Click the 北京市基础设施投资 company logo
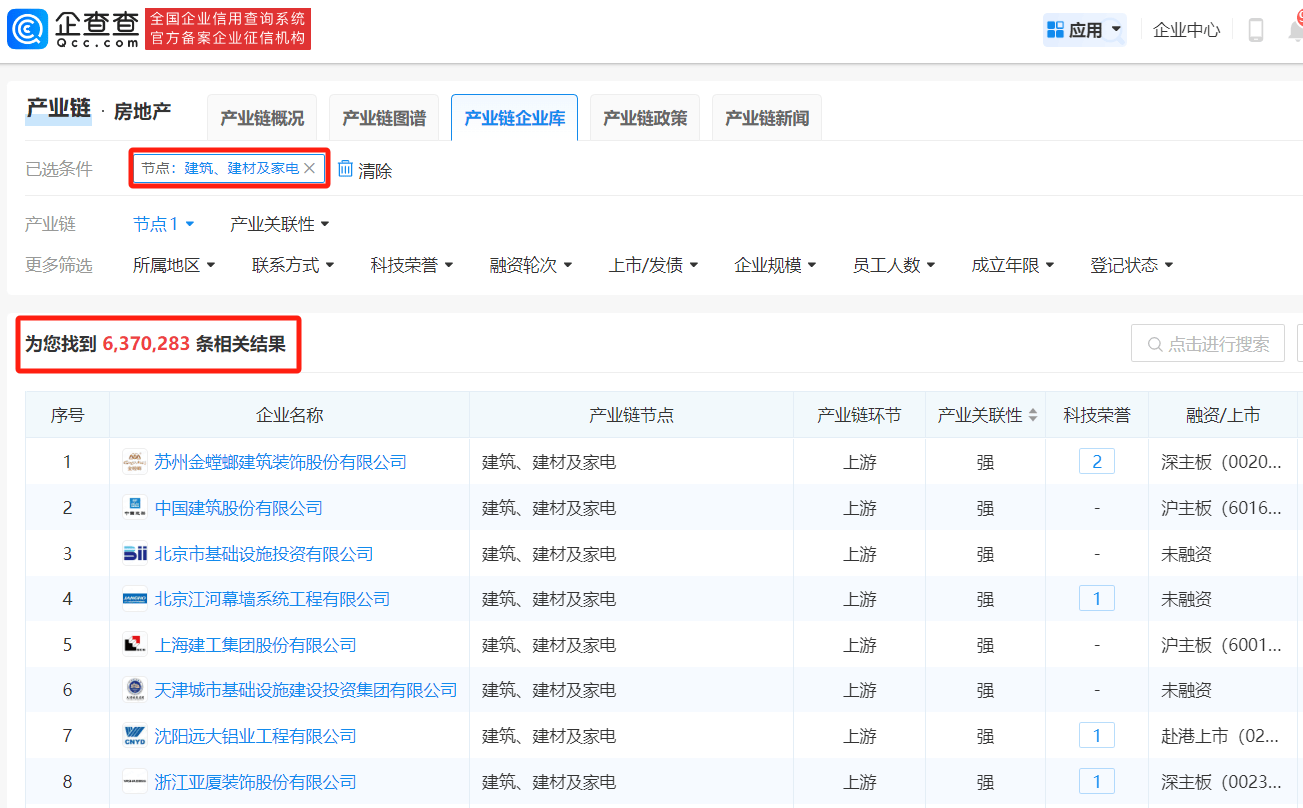 point(135,554)
